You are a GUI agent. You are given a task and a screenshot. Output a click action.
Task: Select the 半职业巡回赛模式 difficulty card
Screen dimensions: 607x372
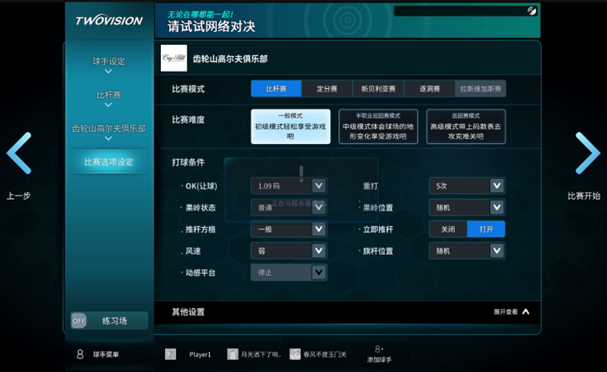tap(378, 127)
